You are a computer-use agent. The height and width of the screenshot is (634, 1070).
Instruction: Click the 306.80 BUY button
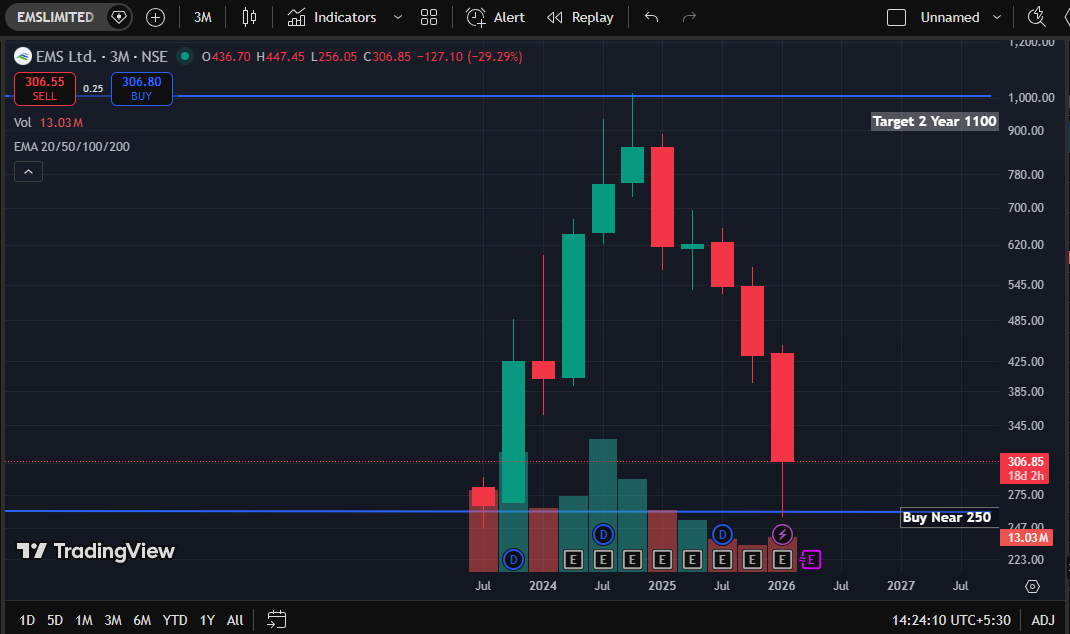click(142, 89)
